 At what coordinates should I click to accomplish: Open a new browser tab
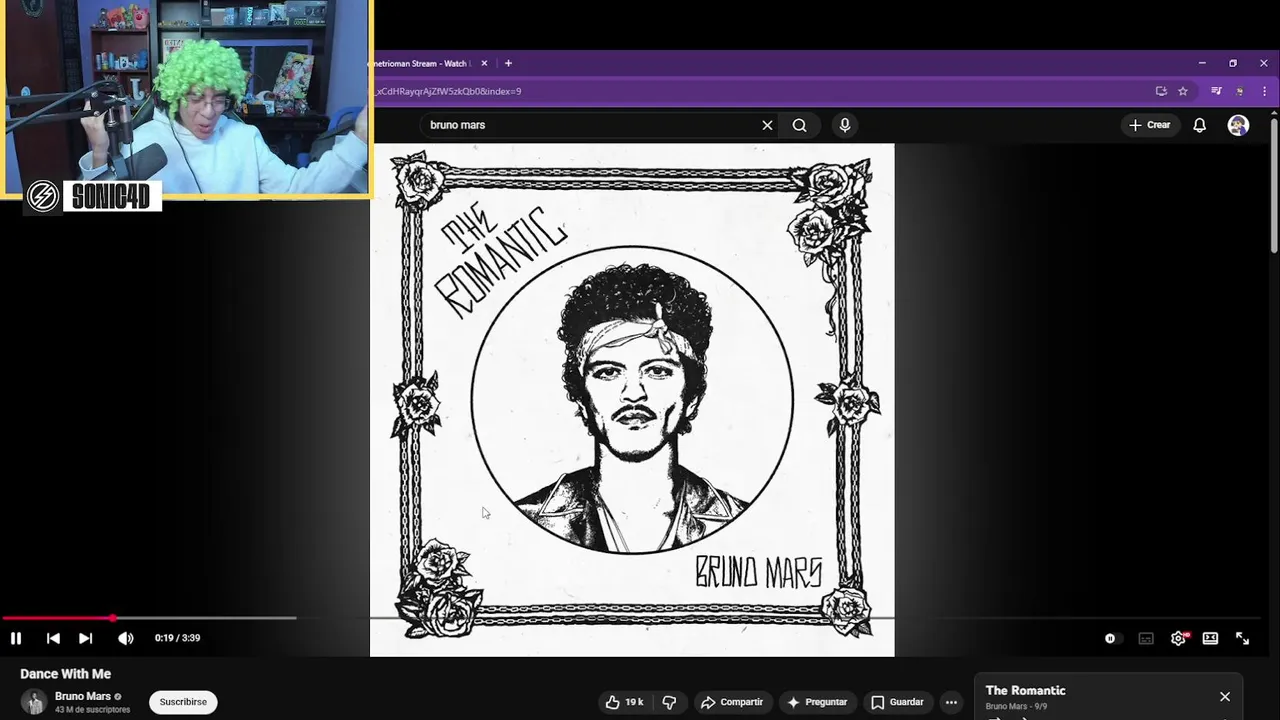pyautogui.click(x=508, y=63)
